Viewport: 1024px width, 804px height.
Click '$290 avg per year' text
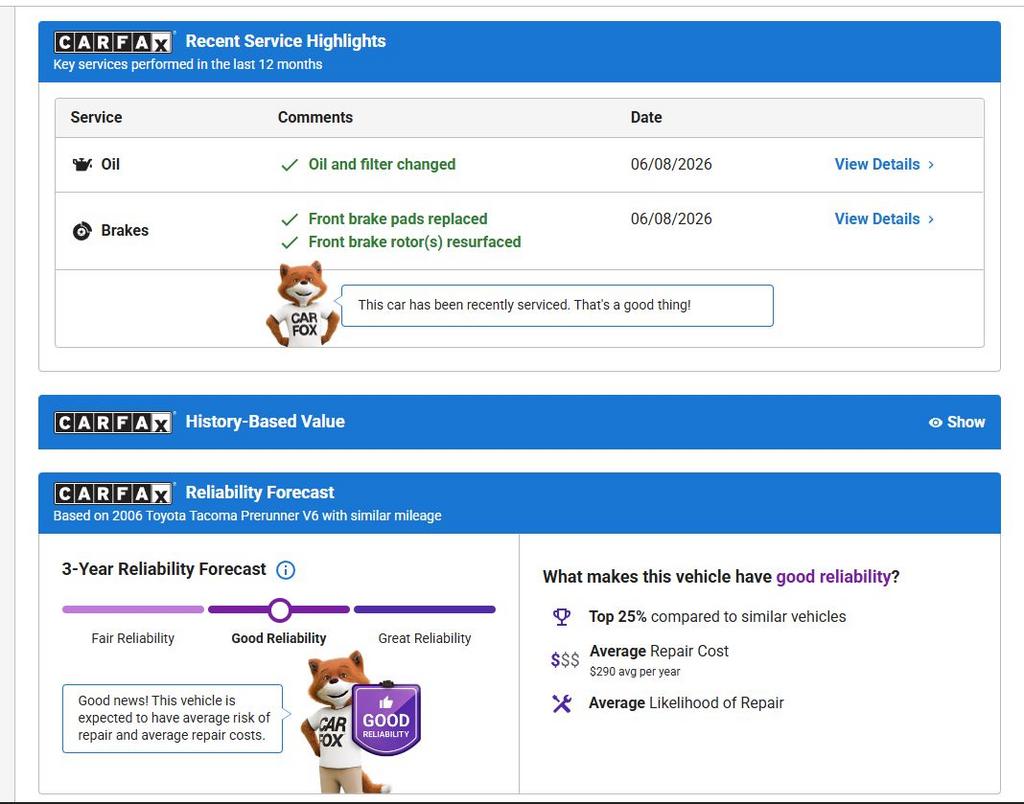point(635,672)
